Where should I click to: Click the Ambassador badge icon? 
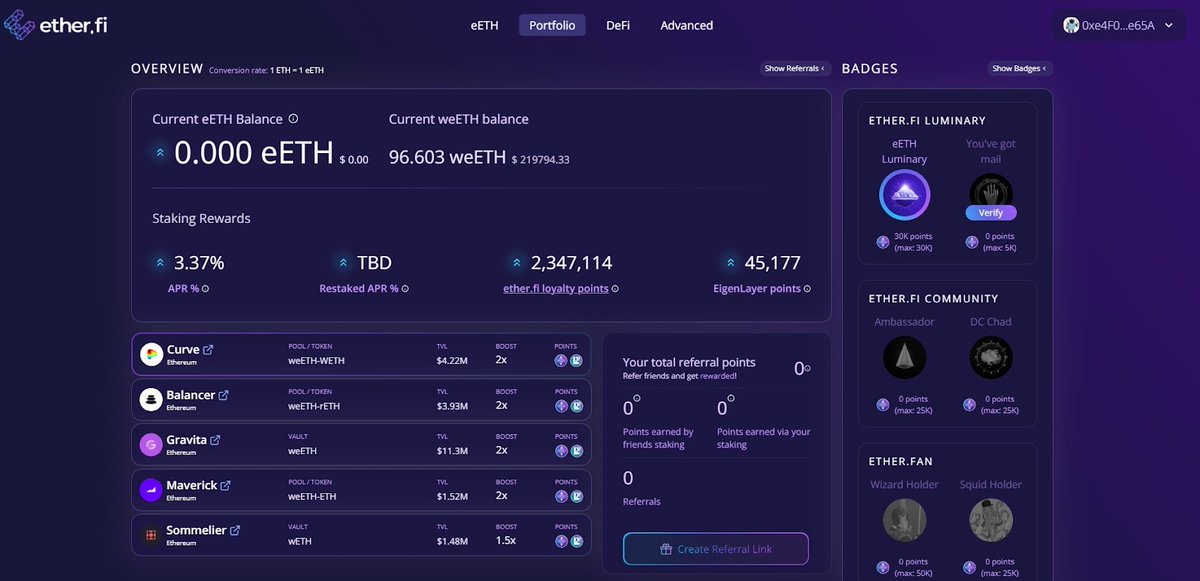(904, 357)
